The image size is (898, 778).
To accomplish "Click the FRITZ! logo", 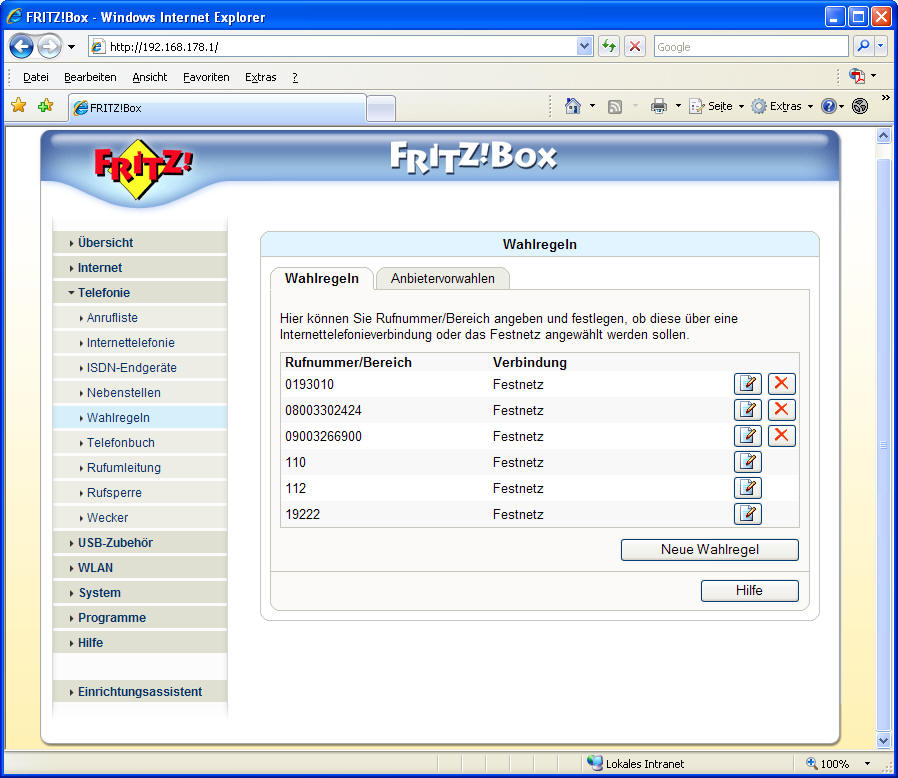I will [x=143, y=168].
